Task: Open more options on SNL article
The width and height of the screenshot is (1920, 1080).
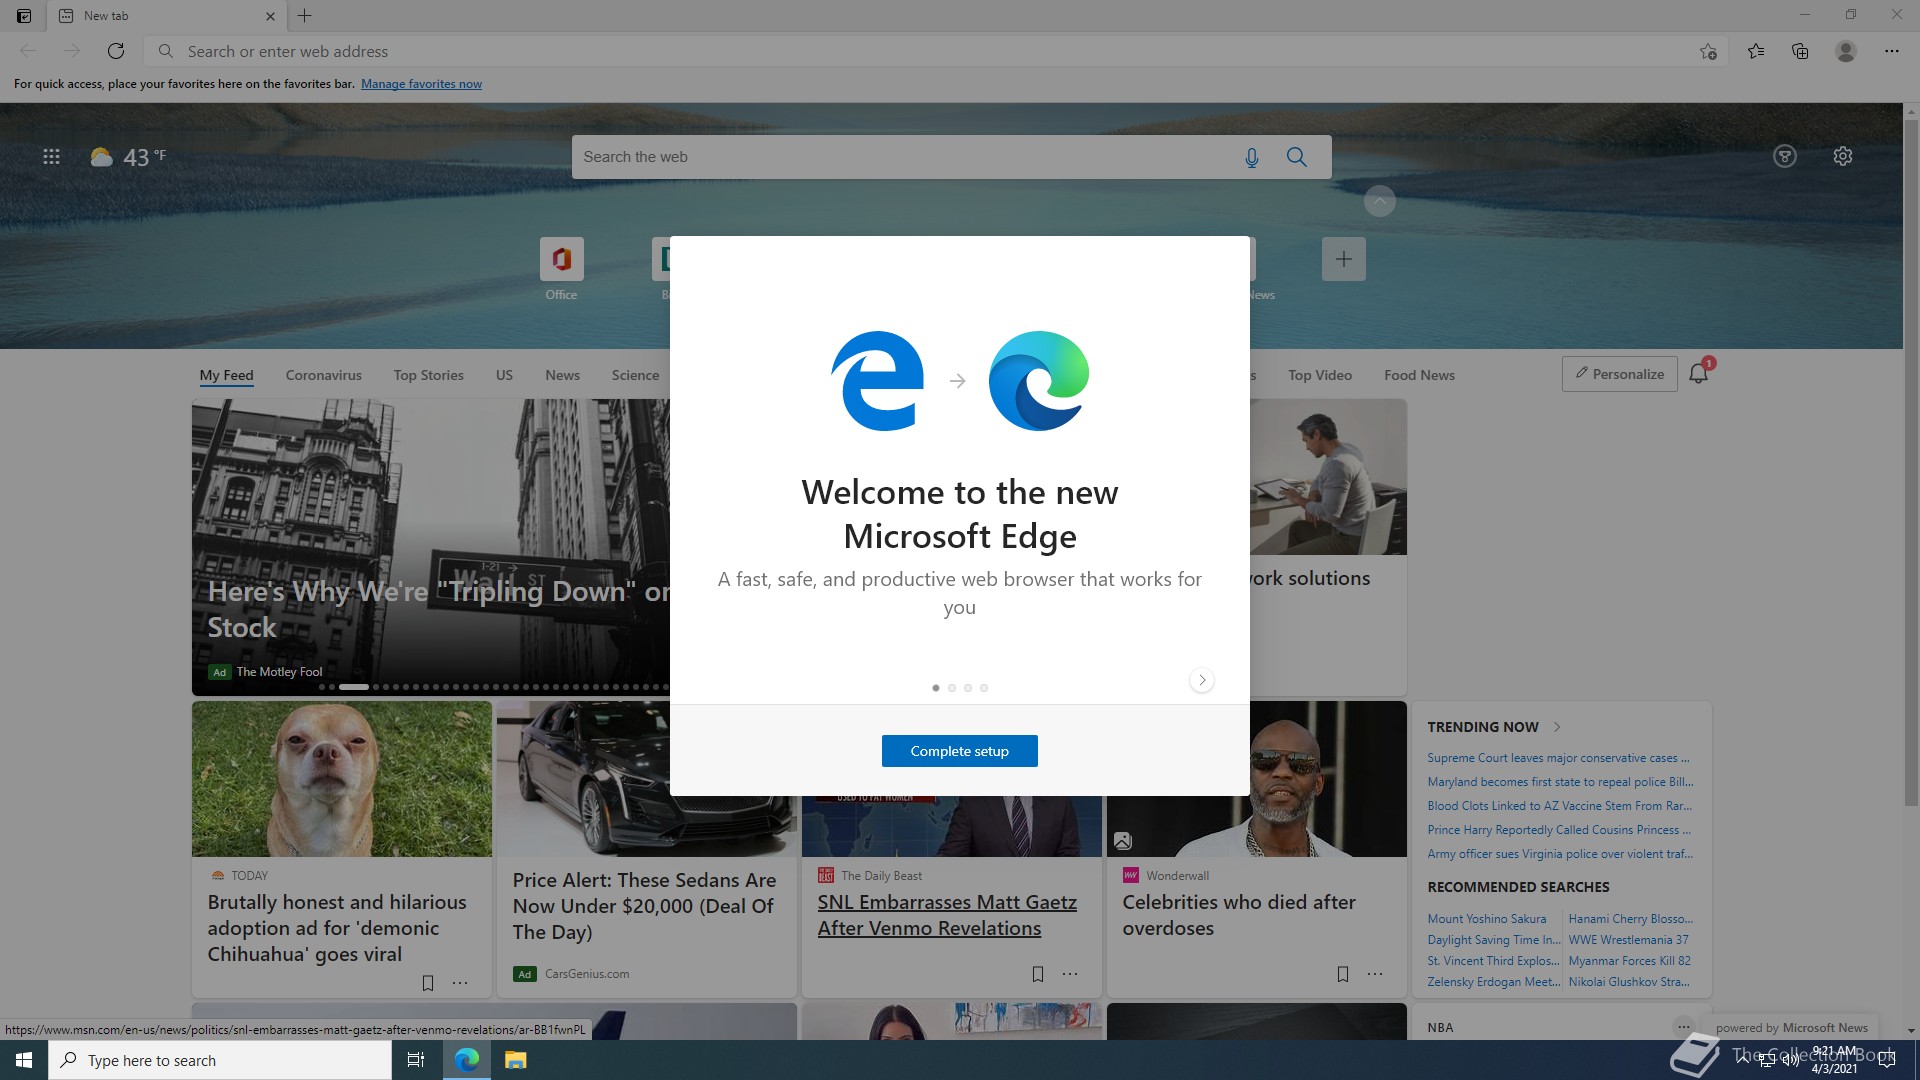Action: pyautogui.click(x=1070, y=974)
